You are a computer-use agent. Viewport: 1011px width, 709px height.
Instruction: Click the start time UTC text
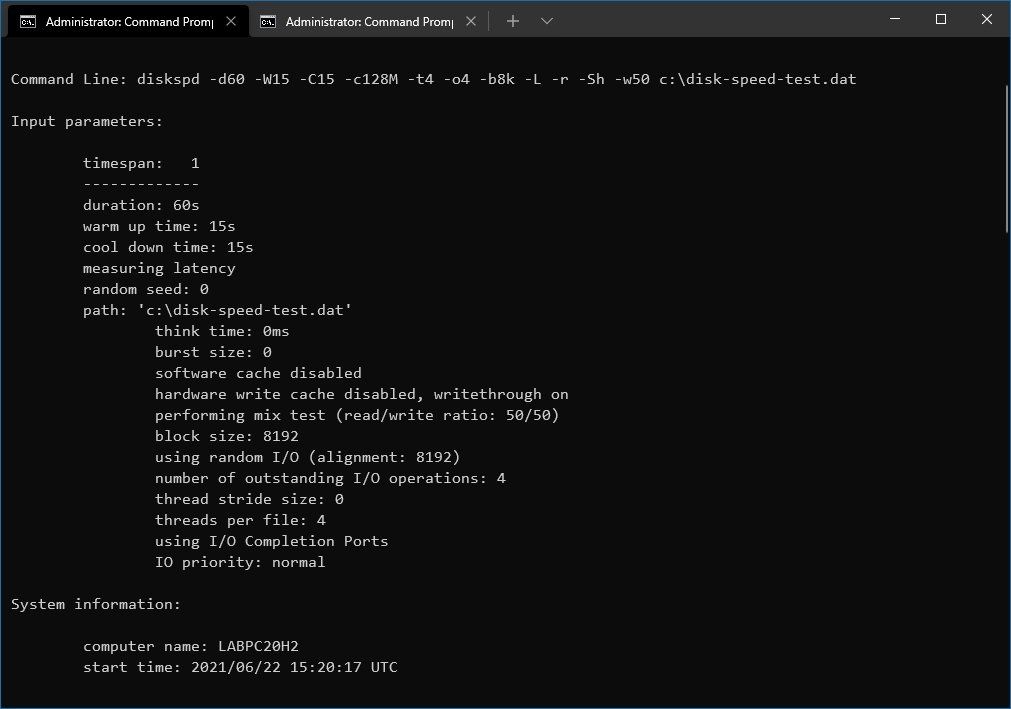240,667
